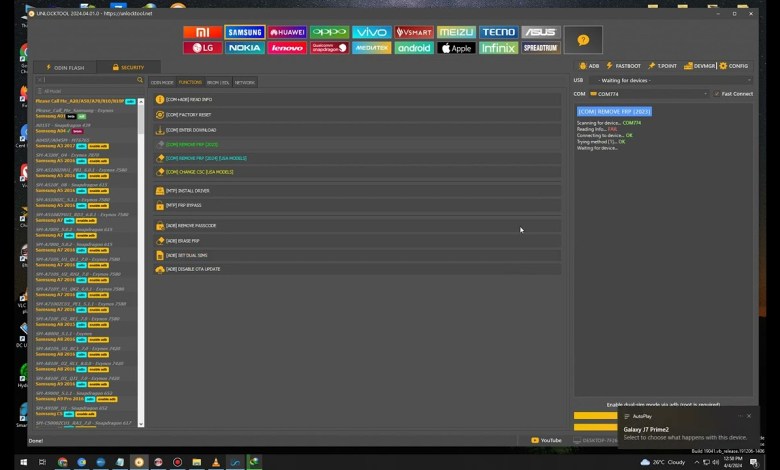Open the LG brand section
The width and height of the screenshot is (780, 470).
(202, 48)
